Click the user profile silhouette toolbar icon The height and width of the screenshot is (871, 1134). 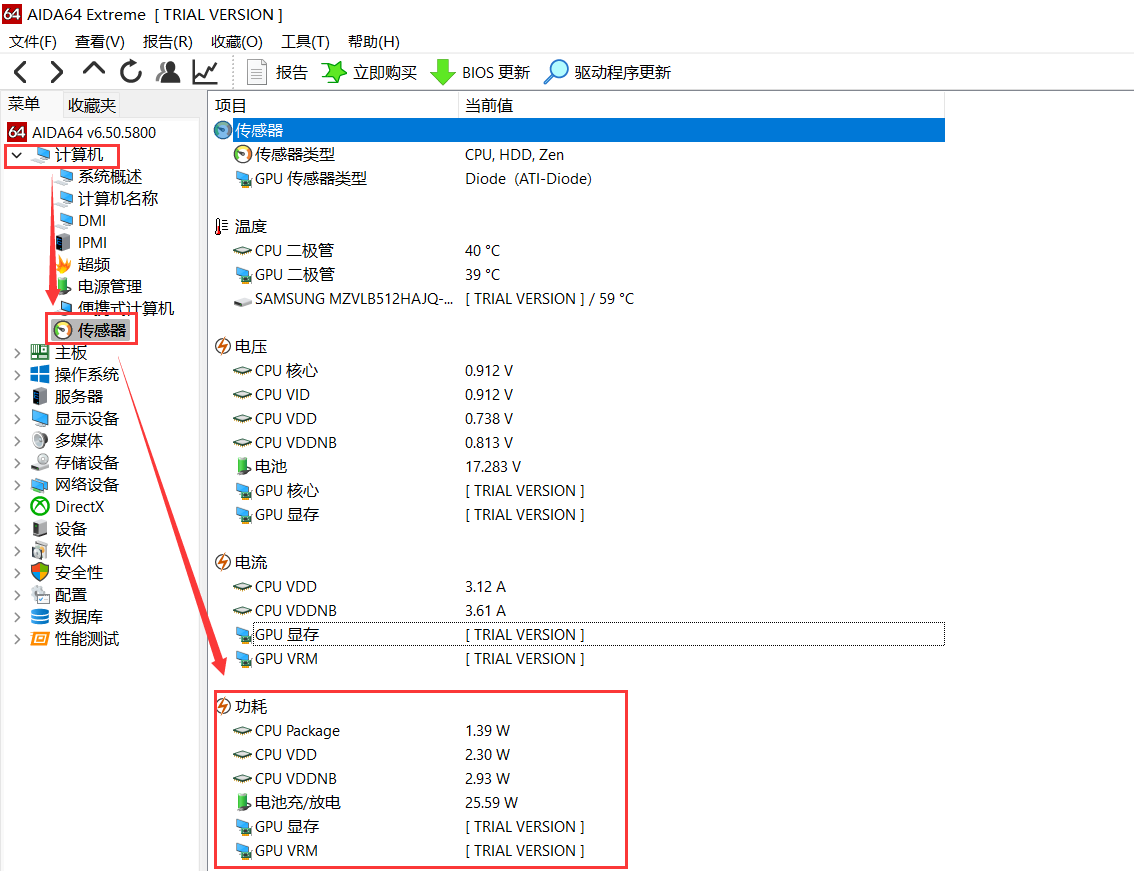point(169,72)
